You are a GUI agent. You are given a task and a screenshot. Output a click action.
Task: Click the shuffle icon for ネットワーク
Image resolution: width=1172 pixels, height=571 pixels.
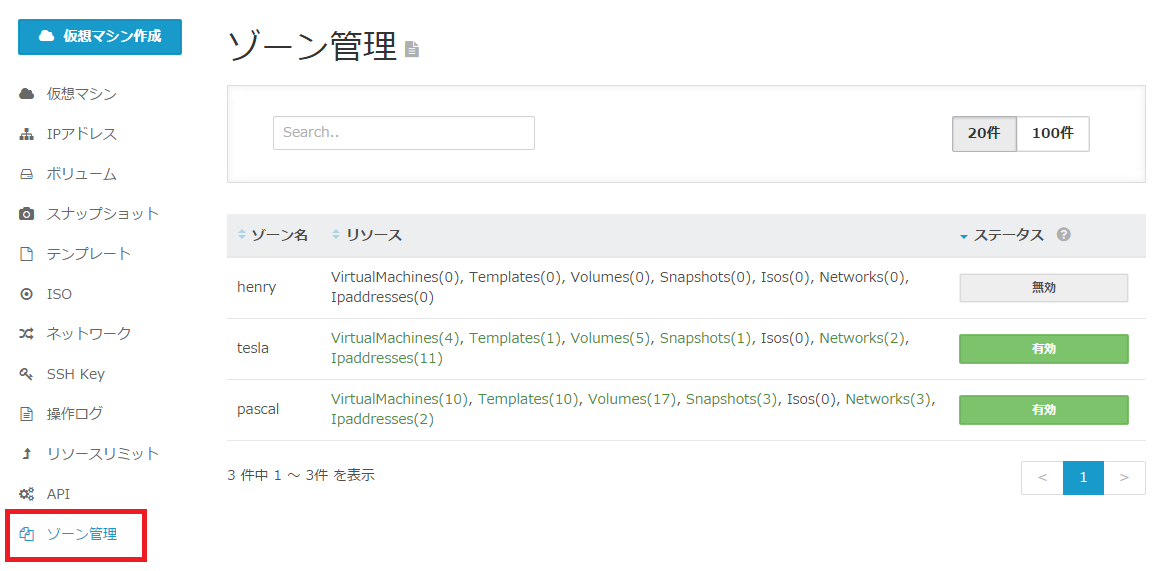coord(27,334)
